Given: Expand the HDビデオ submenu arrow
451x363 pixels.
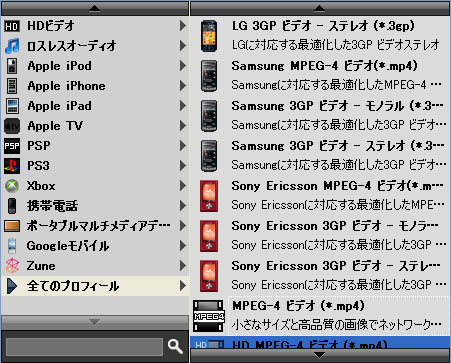Looking at the screenshot, I should (183, 26).
